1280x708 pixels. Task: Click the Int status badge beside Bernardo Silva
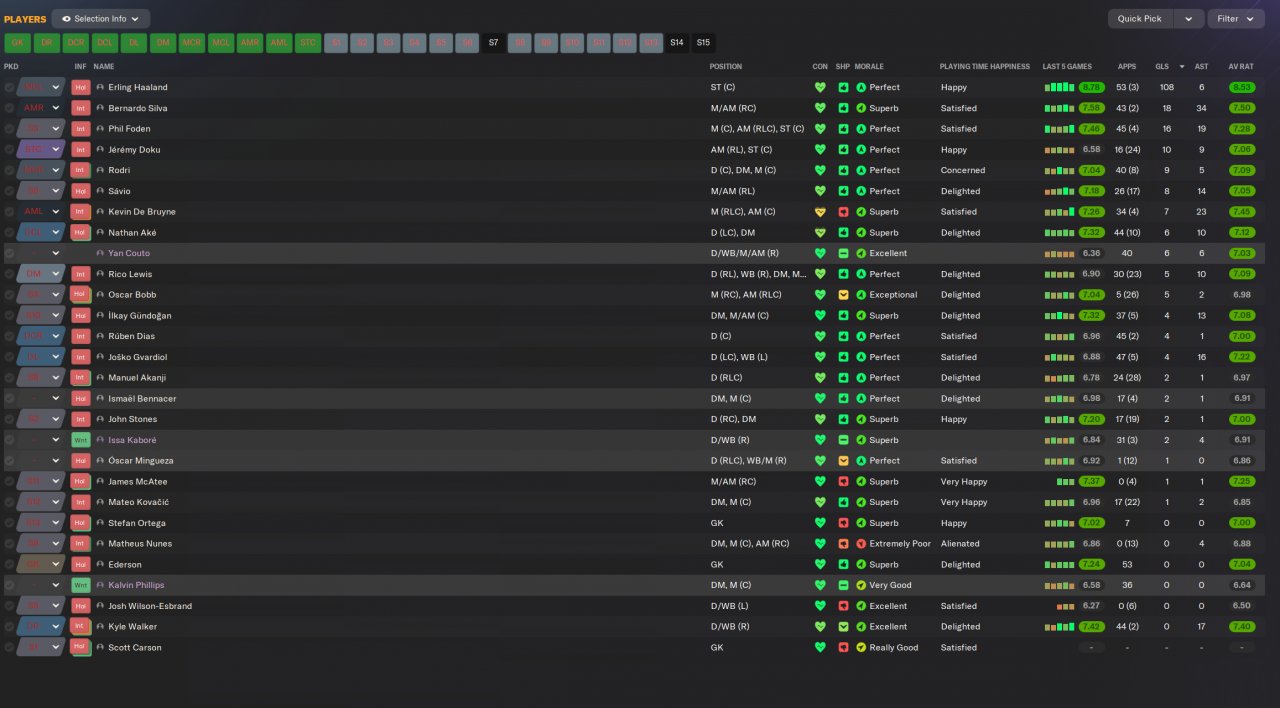[80, 108]
